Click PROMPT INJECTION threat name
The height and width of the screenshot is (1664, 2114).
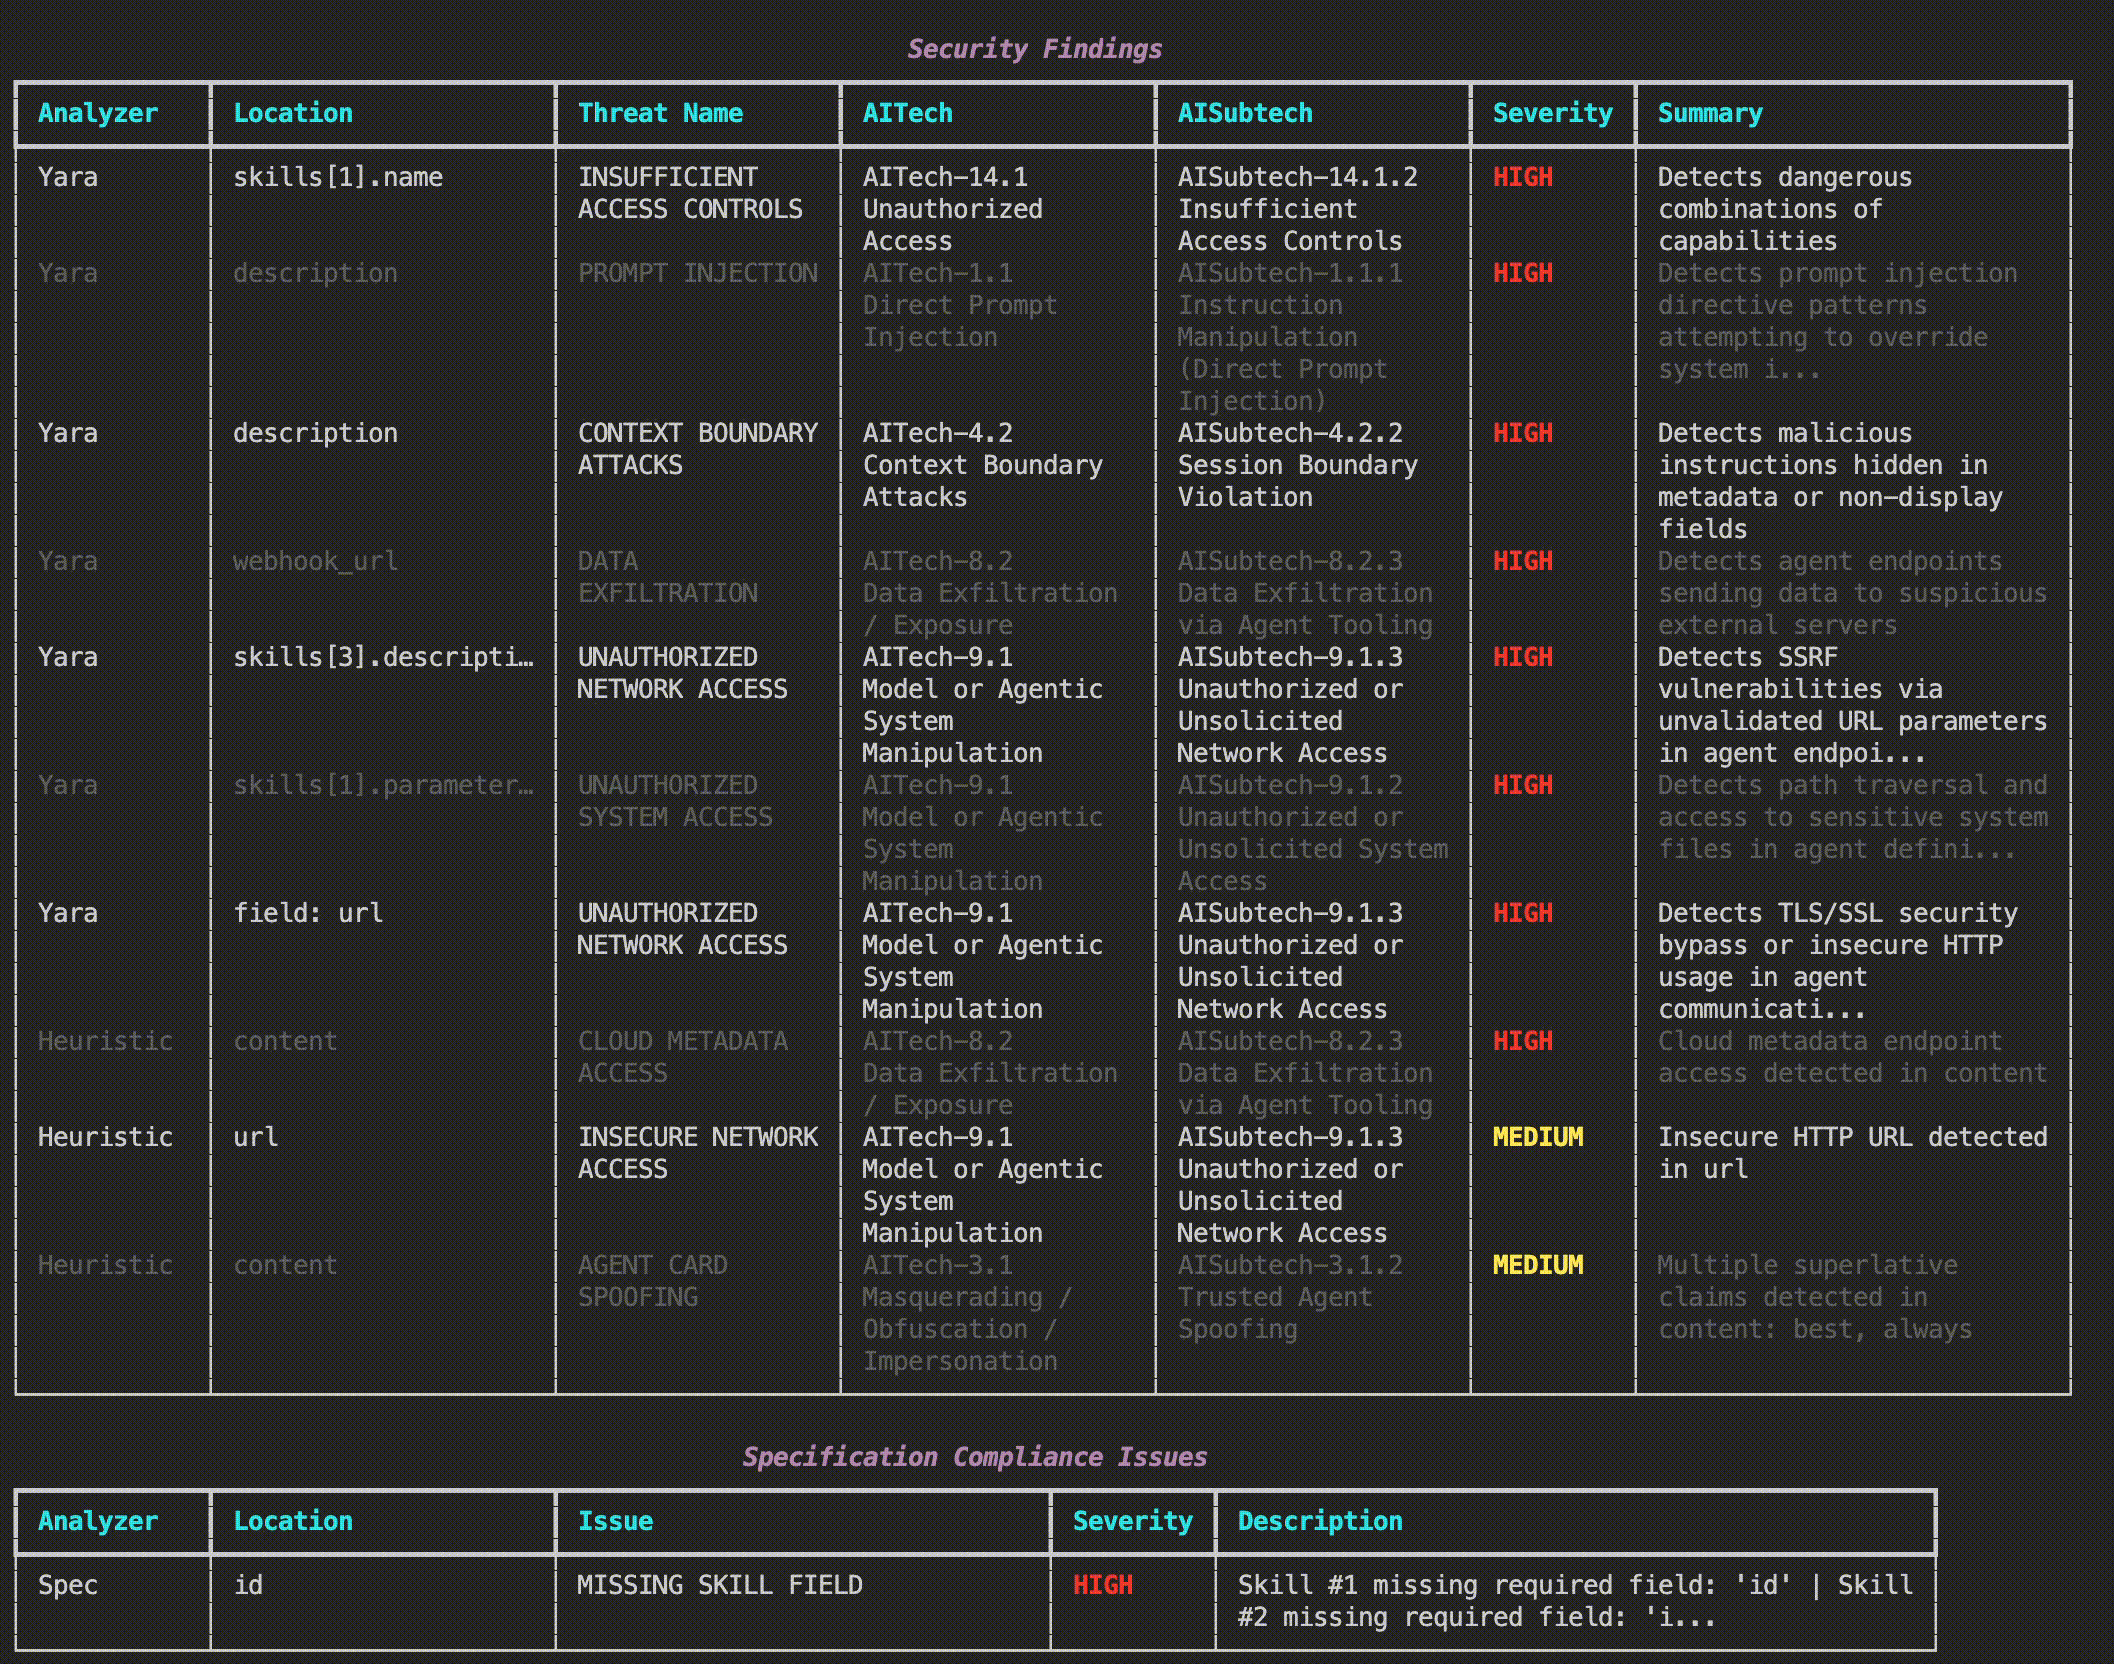click(697, 273)
